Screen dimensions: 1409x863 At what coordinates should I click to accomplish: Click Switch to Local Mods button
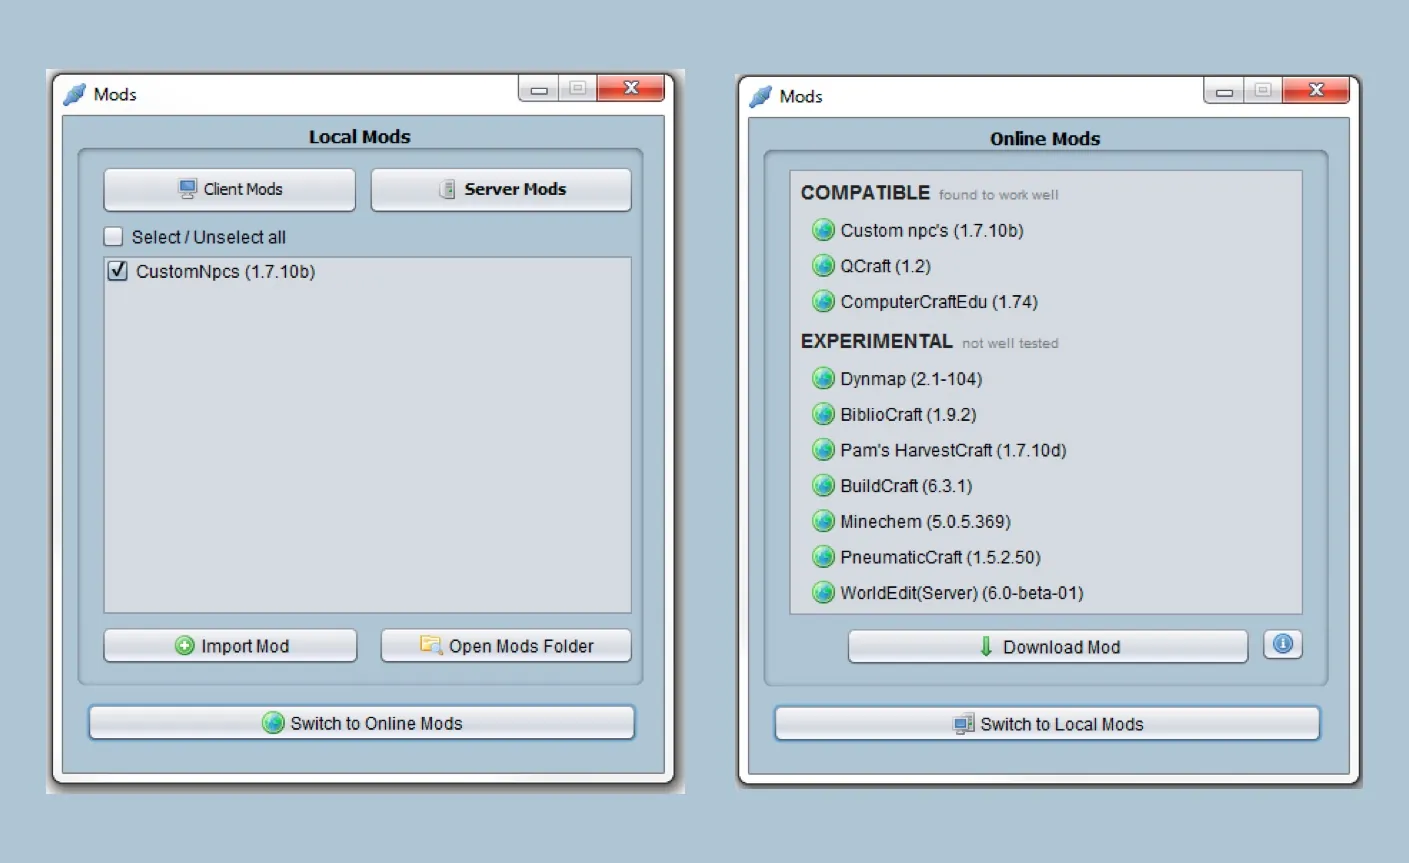[x=1047, y=724]
